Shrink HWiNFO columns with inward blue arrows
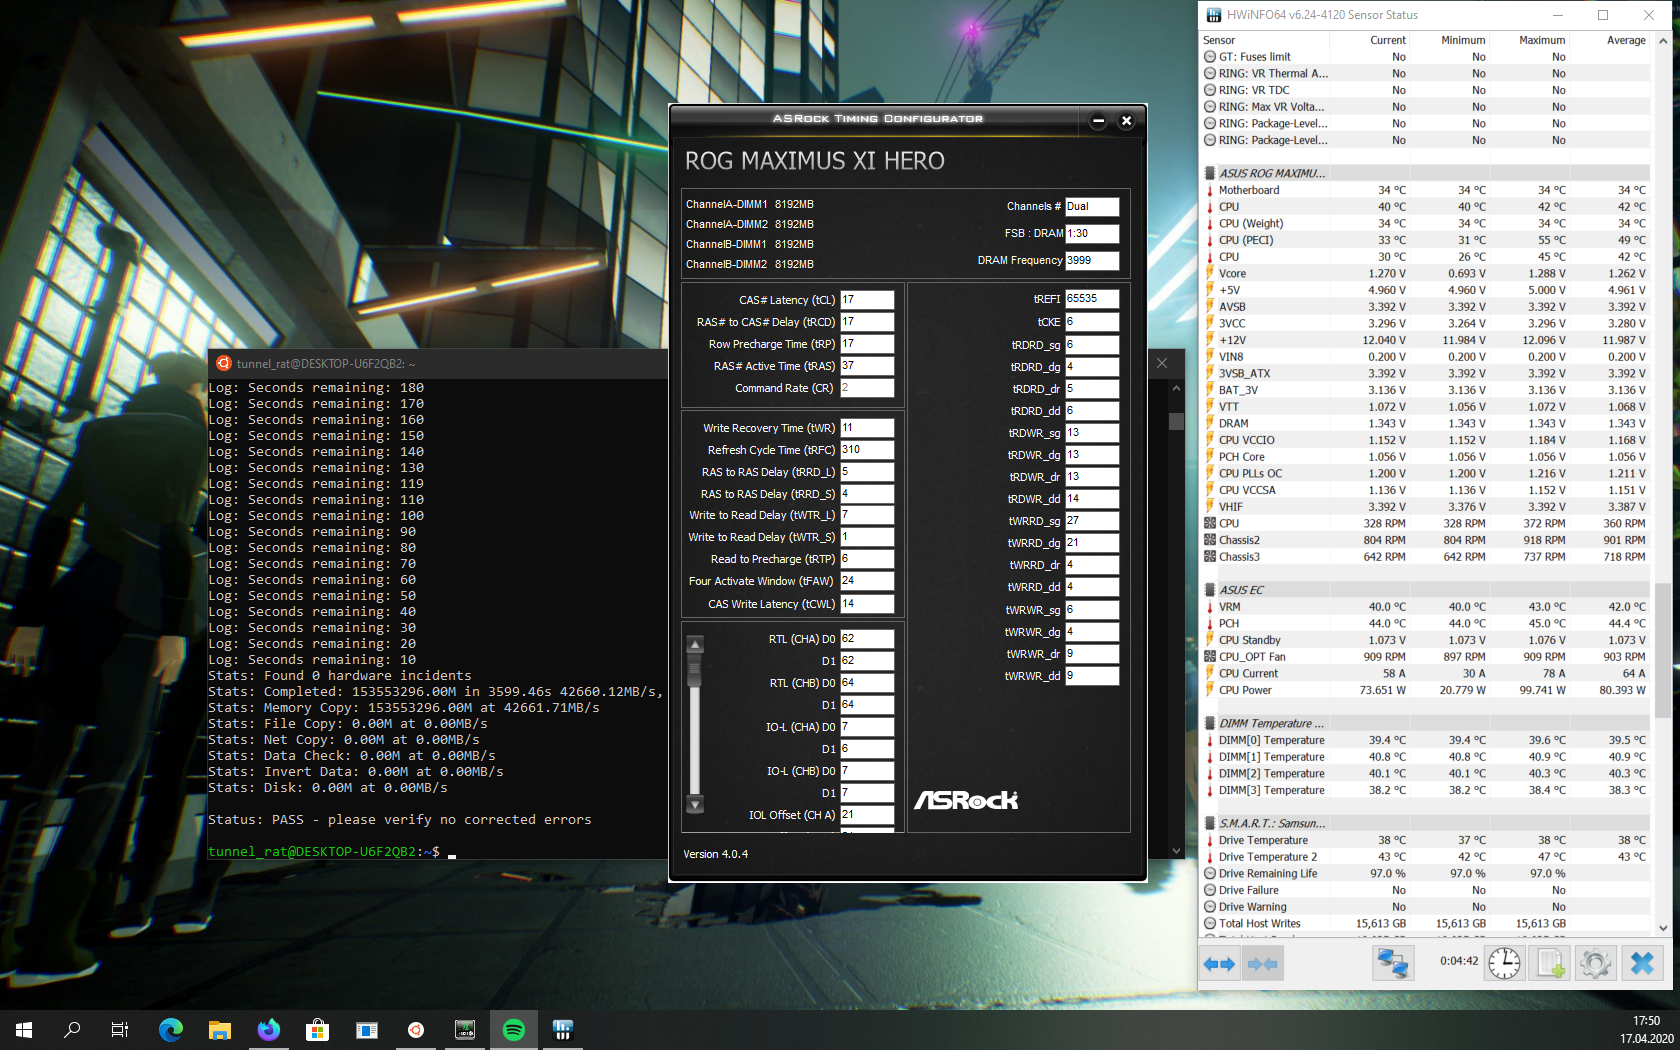1680x1050 pixels. tap(1262, 964)
